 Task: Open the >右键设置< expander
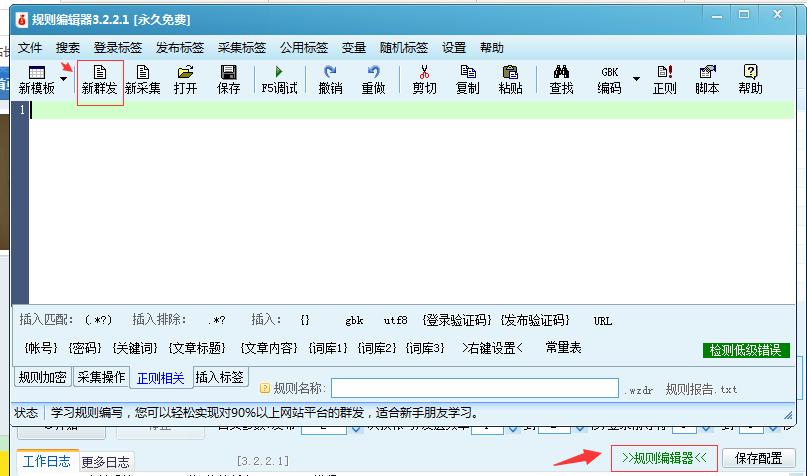492,348
